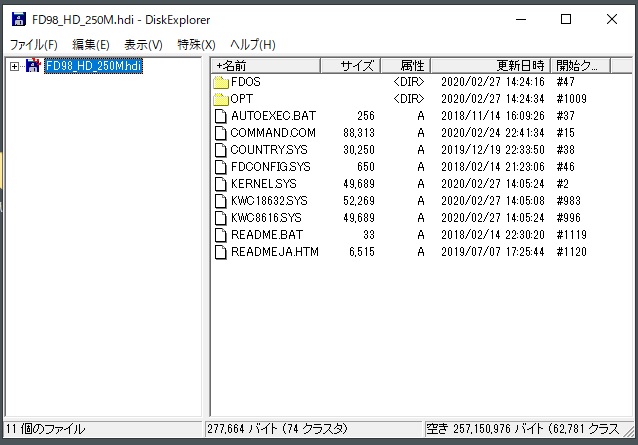Expand the FD98_HD_250M.hdi tree node

tap(15, 66)
